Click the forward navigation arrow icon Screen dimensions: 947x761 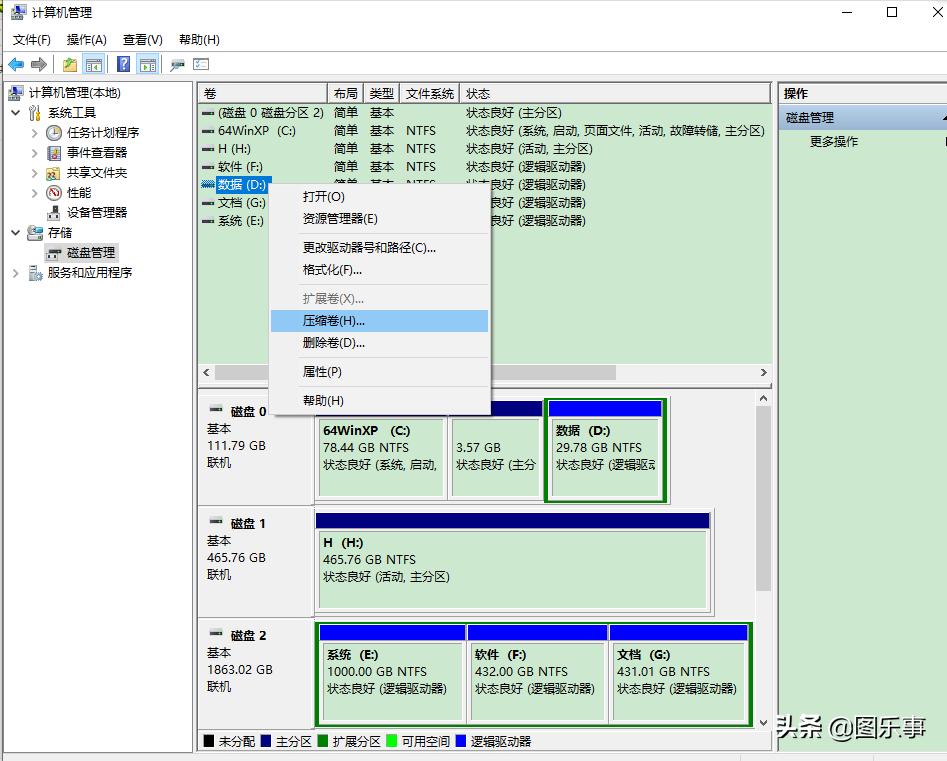pos(37,62)
